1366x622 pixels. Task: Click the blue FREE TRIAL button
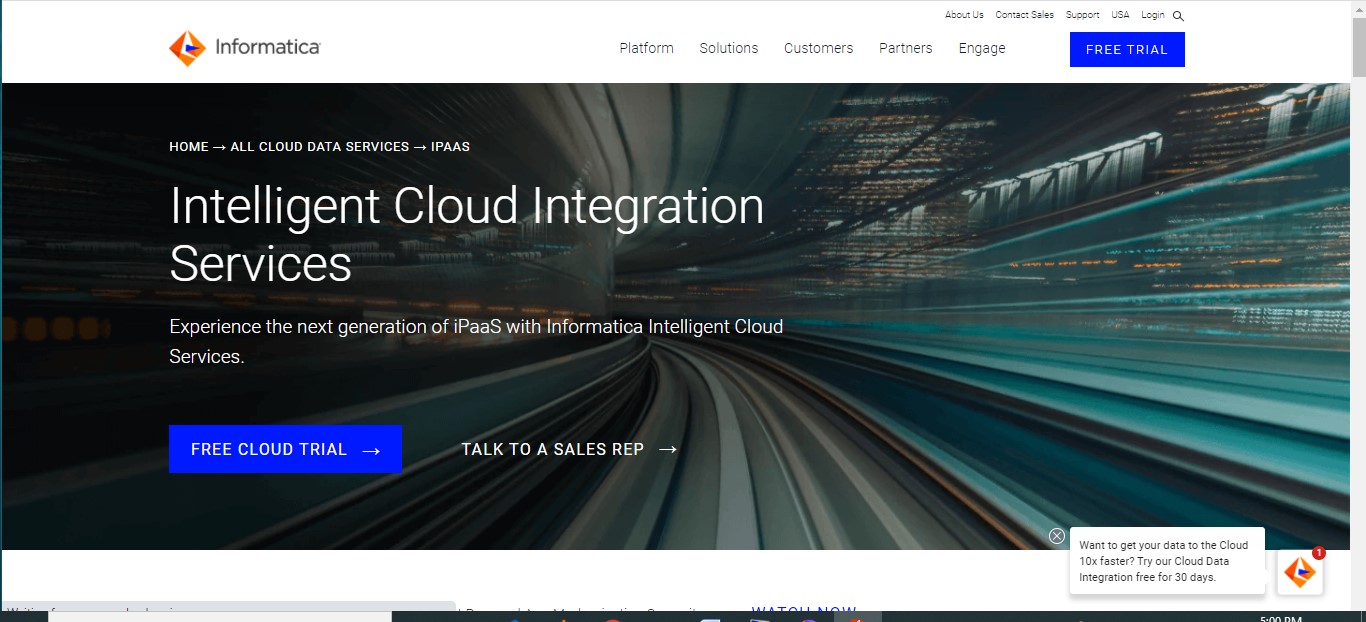(x=1127, y=49)
